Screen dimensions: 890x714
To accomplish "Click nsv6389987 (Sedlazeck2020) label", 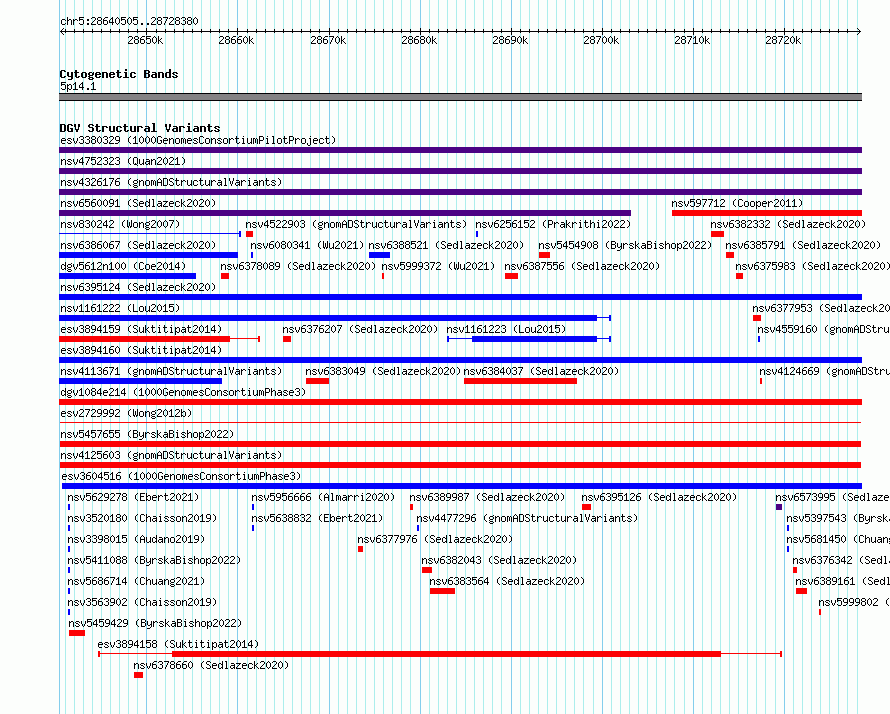I will point(487,497).
